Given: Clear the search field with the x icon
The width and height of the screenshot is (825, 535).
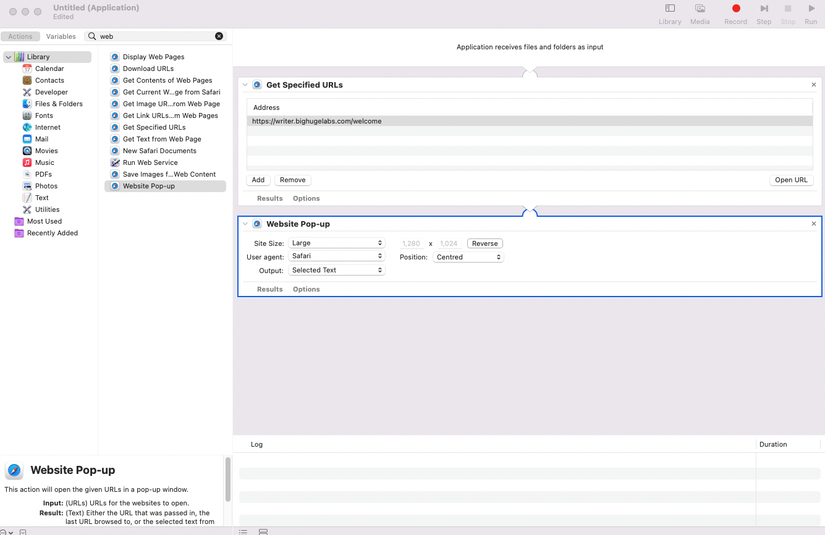Looking at the screenshot, I should pyautogui.click(x=219, y=36).
